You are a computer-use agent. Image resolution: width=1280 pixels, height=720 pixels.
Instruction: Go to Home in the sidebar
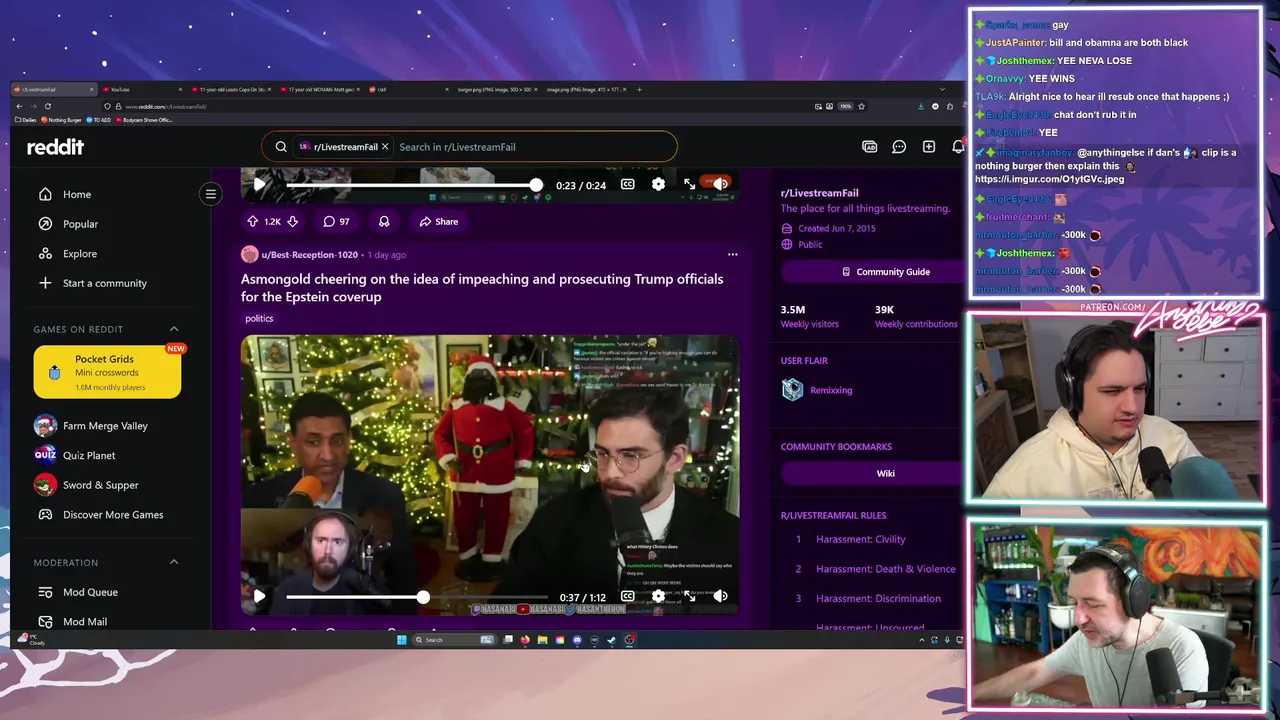[x=77, y=195]
